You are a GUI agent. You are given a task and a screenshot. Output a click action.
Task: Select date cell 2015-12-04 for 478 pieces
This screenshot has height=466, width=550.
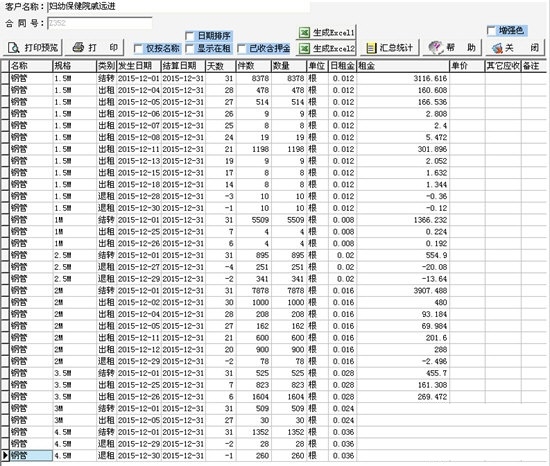pos(139,90)
